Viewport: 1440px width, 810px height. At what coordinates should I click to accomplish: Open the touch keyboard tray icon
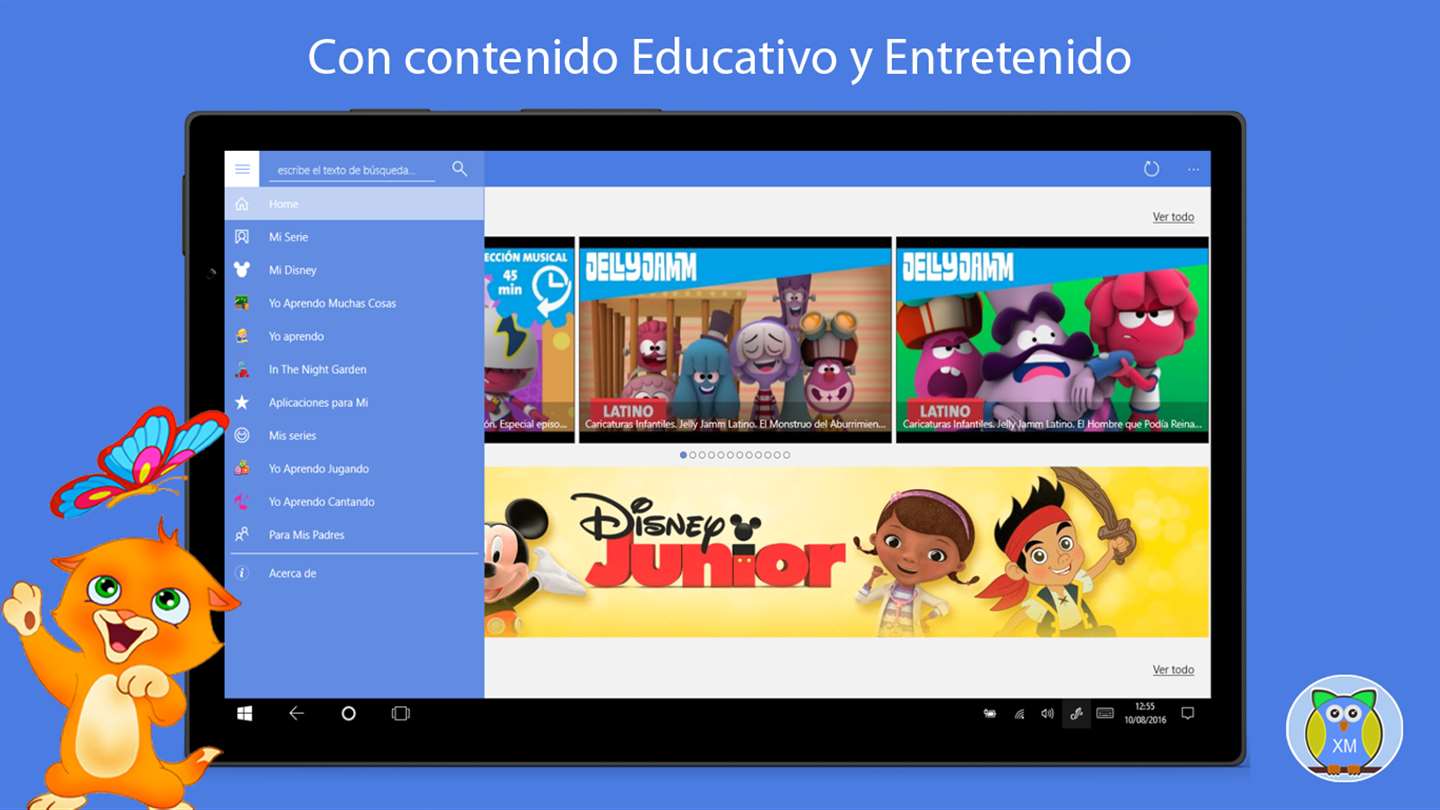tap(1105, 714)
